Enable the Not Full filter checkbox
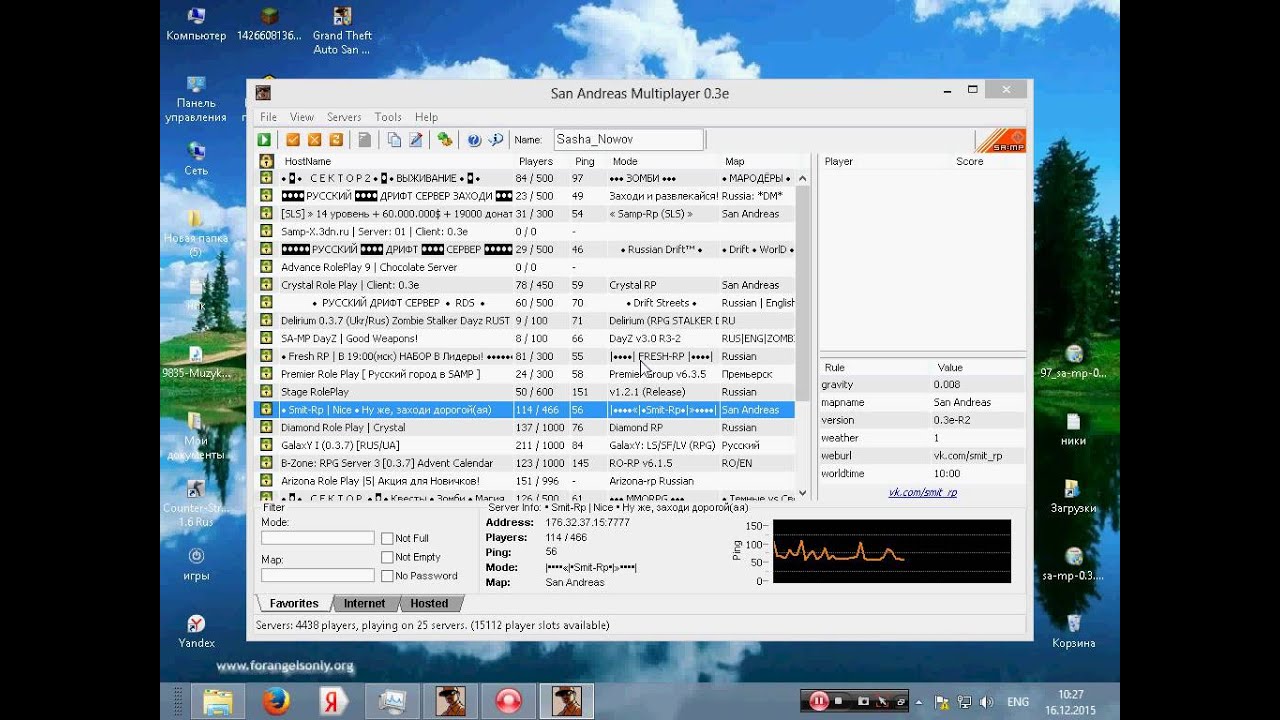The width and height of the screenshot is (1280, 720). [387, 539]
